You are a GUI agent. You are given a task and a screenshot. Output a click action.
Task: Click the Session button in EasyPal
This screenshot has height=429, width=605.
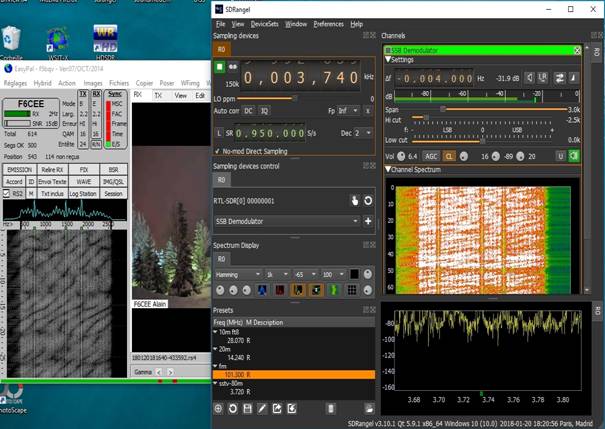pos(113,193)
